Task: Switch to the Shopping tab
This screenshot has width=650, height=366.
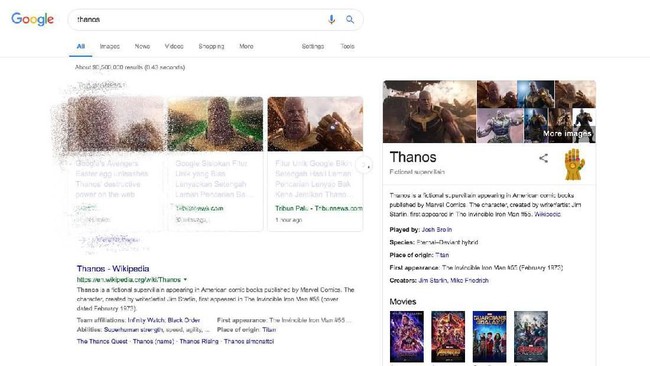Action: [211, 46]
